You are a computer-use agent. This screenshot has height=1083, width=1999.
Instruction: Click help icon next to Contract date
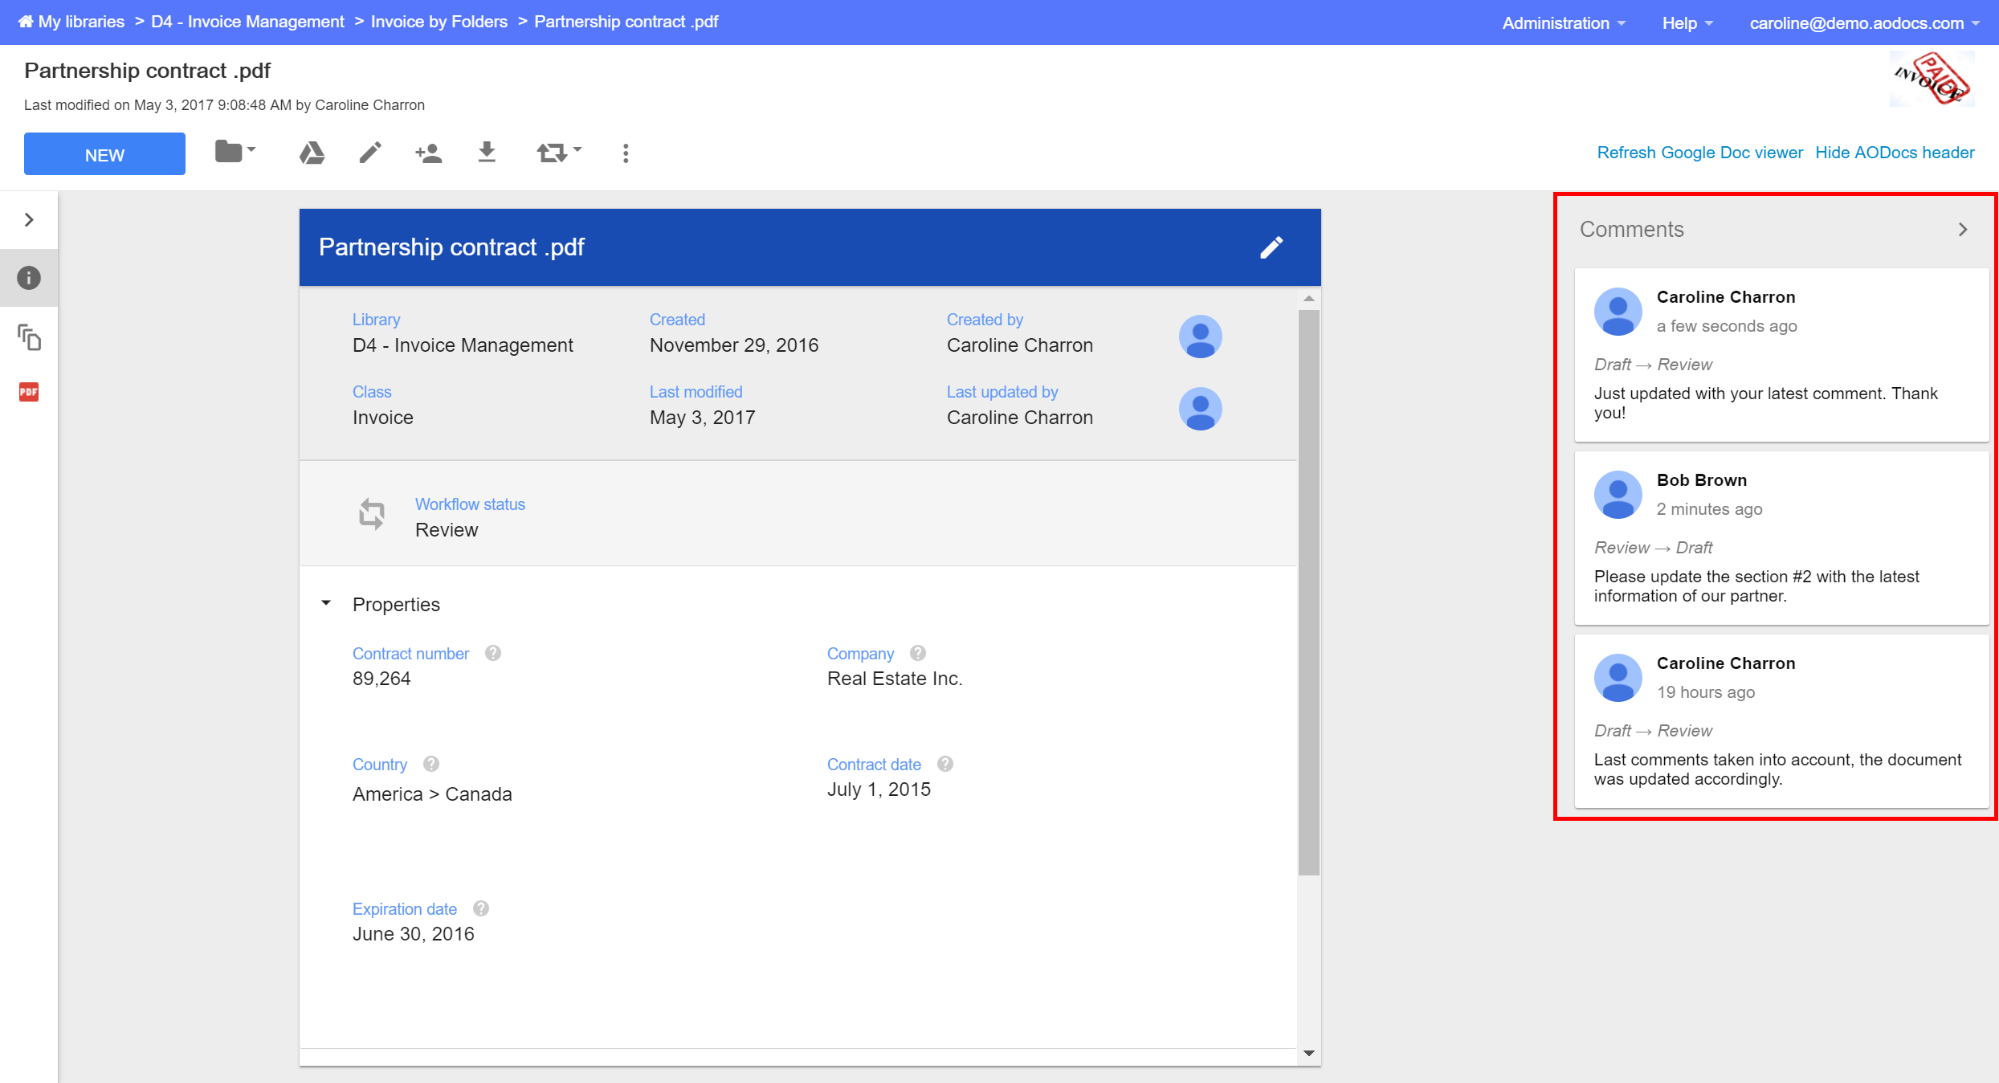pos(945,764)
